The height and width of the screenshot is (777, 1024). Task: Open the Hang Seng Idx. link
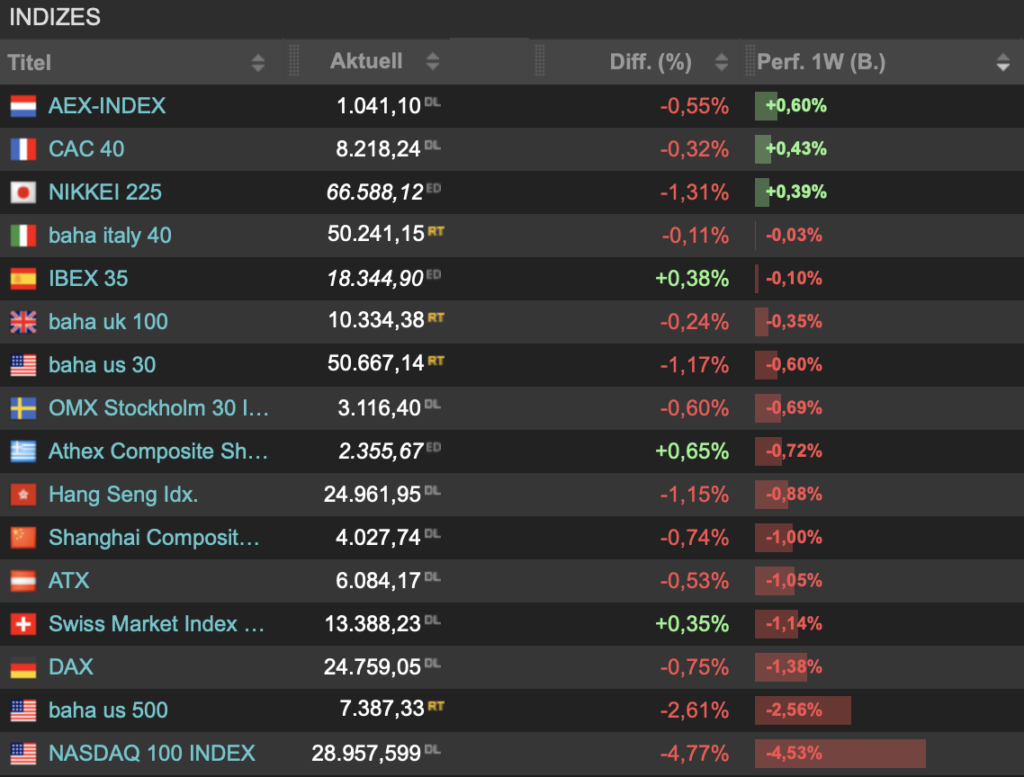pyautogui.click(x=123, y=494)
